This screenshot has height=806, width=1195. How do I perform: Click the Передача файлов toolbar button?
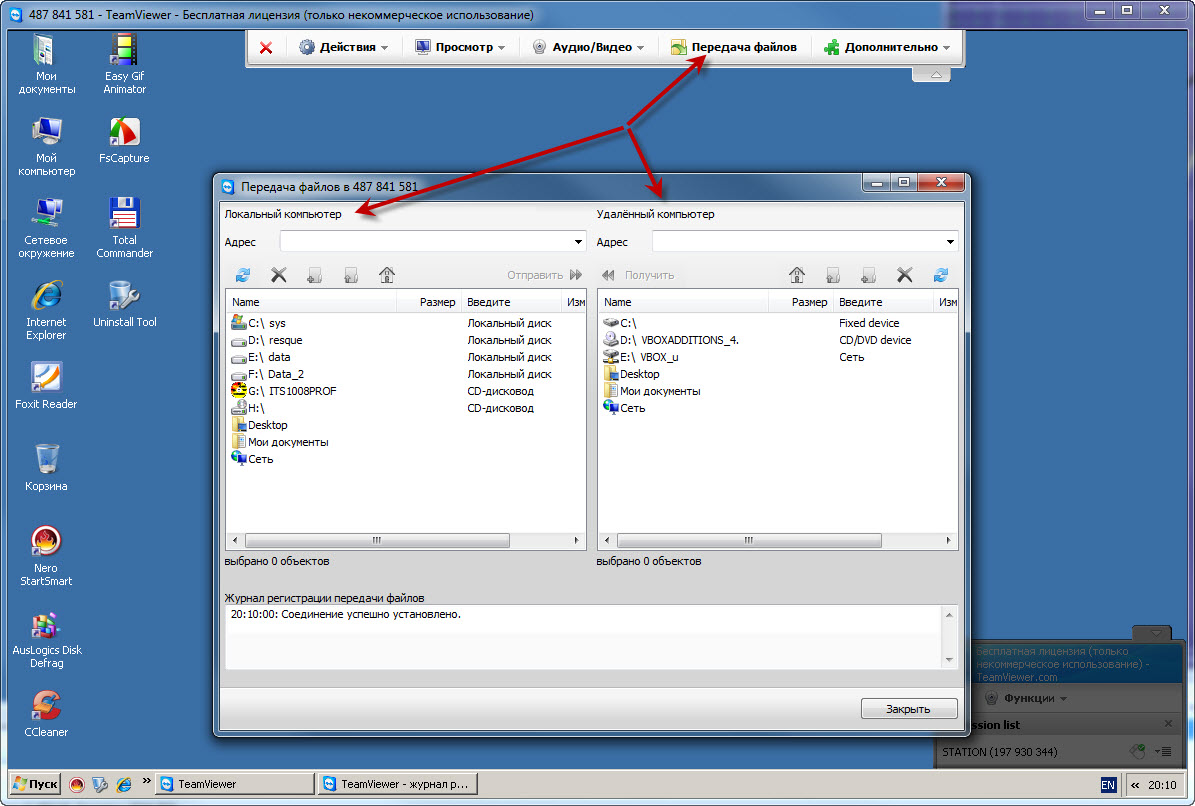pyautogui.click(x=734, y=47)
